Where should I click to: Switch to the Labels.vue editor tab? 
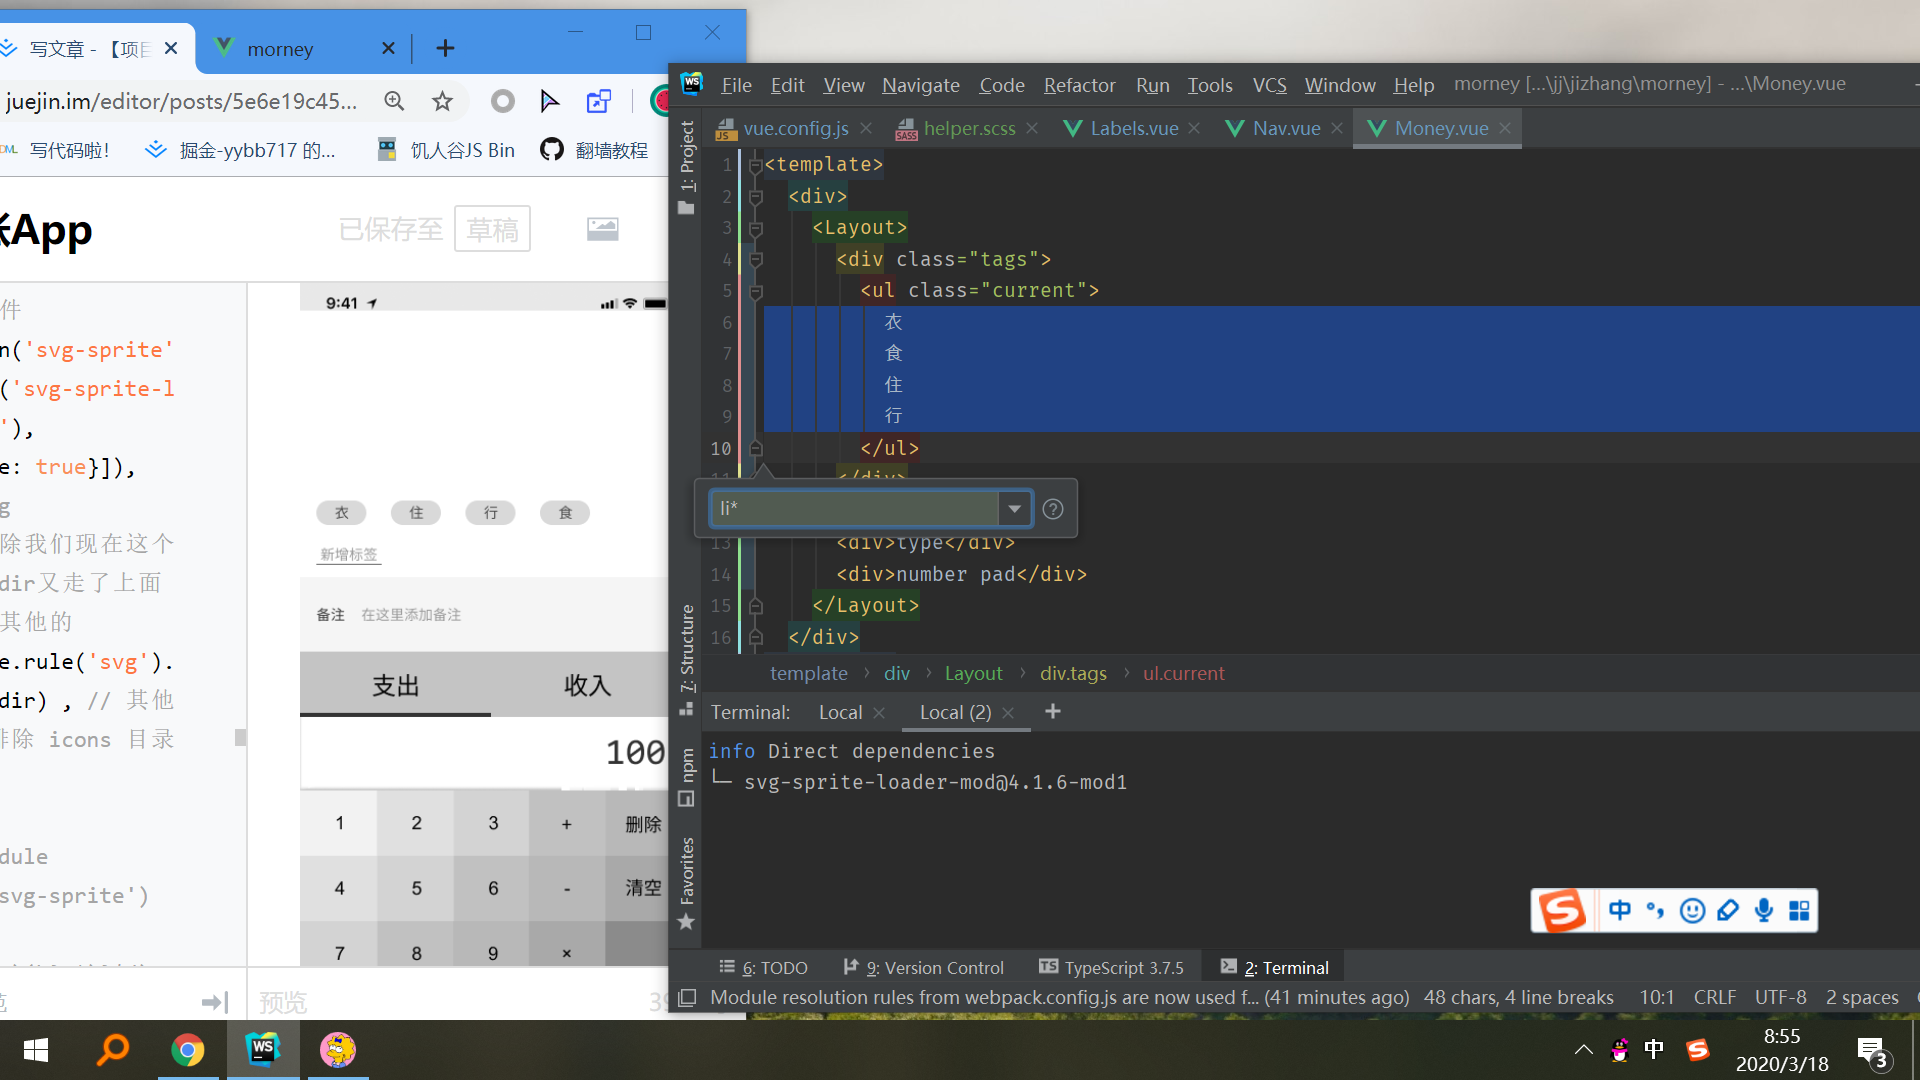click(x=1133, y=128)
